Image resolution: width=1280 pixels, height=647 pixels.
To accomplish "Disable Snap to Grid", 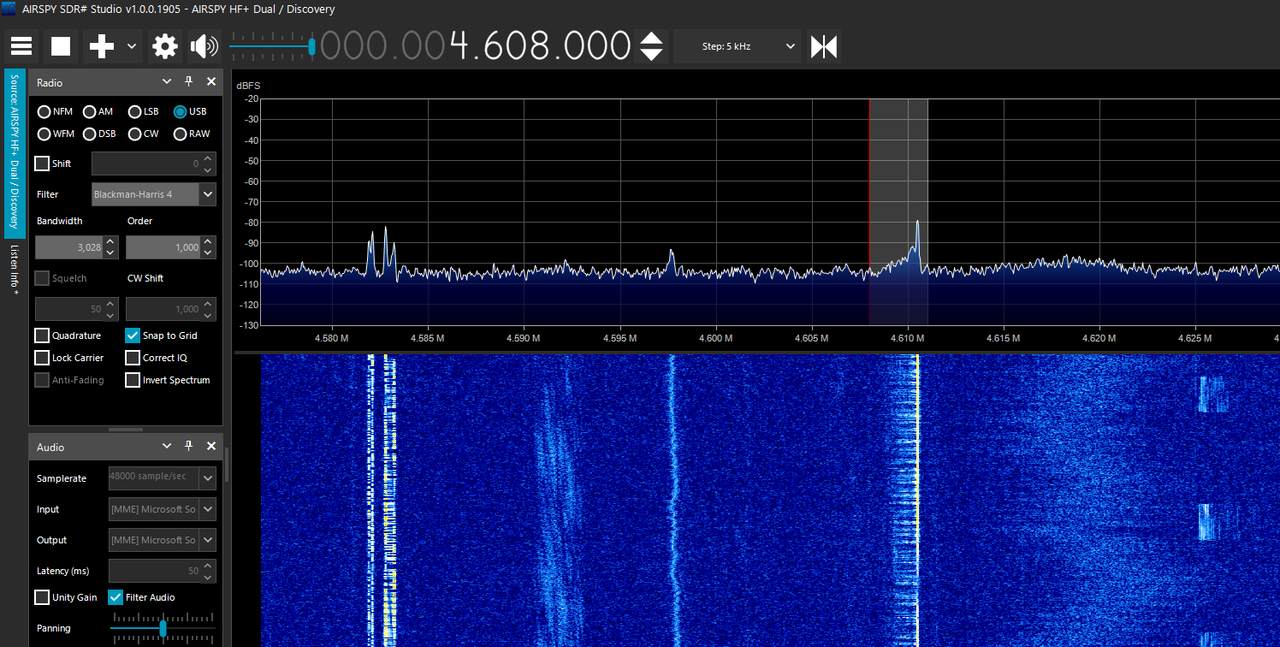I will pyautogui.click(x=133, y=336).
